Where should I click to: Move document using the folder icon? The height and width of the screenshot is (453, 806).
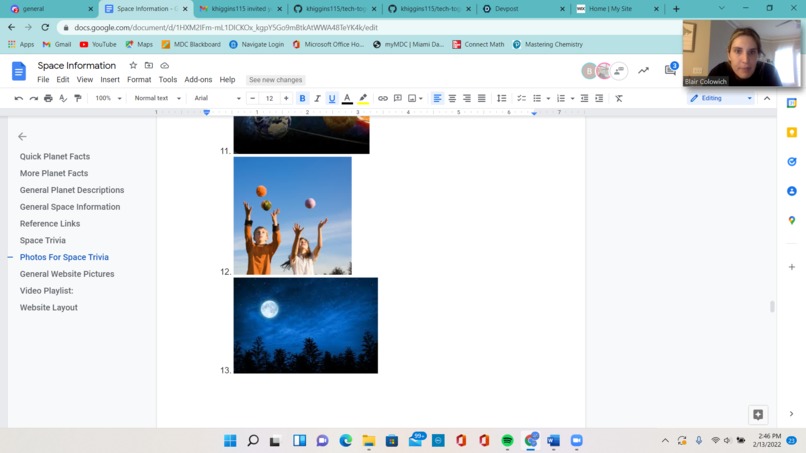point(149,65)
